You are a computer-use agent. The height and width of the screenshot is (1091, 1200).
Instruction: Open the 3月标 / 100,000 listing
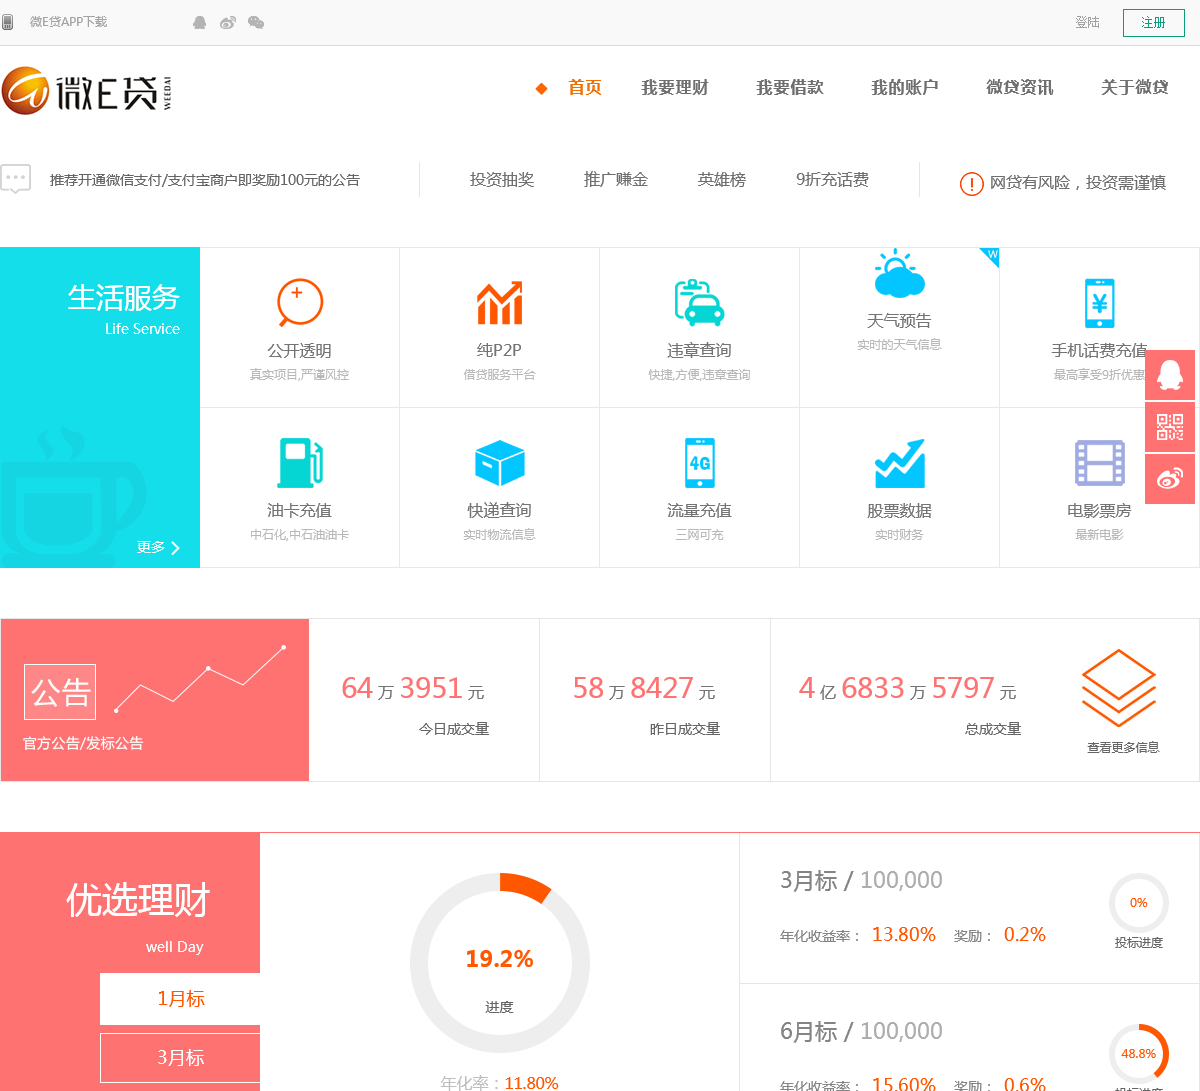click(861, 880)
